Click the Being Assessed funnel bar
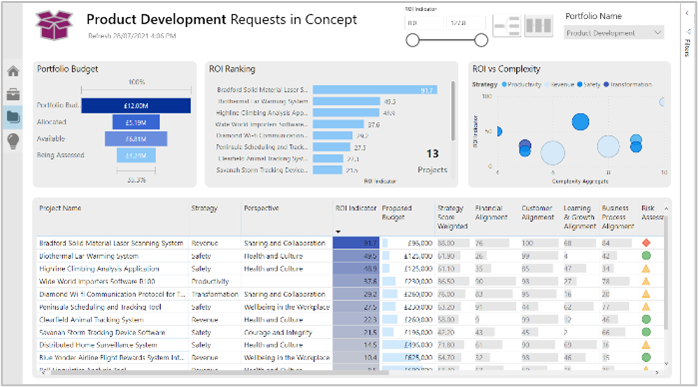698x387 pixels. (136, 155)
